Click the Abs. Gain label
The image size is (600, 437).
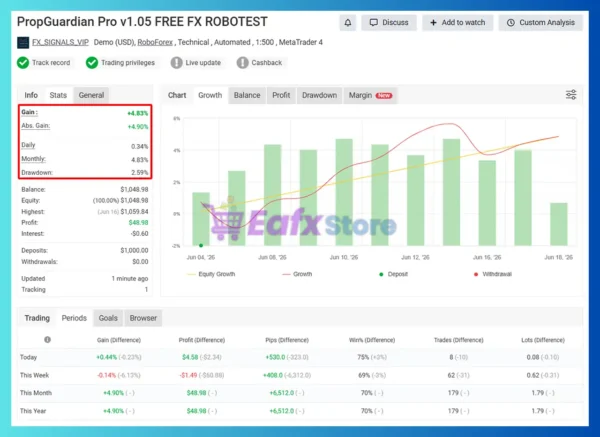click(x=36, y=126)
